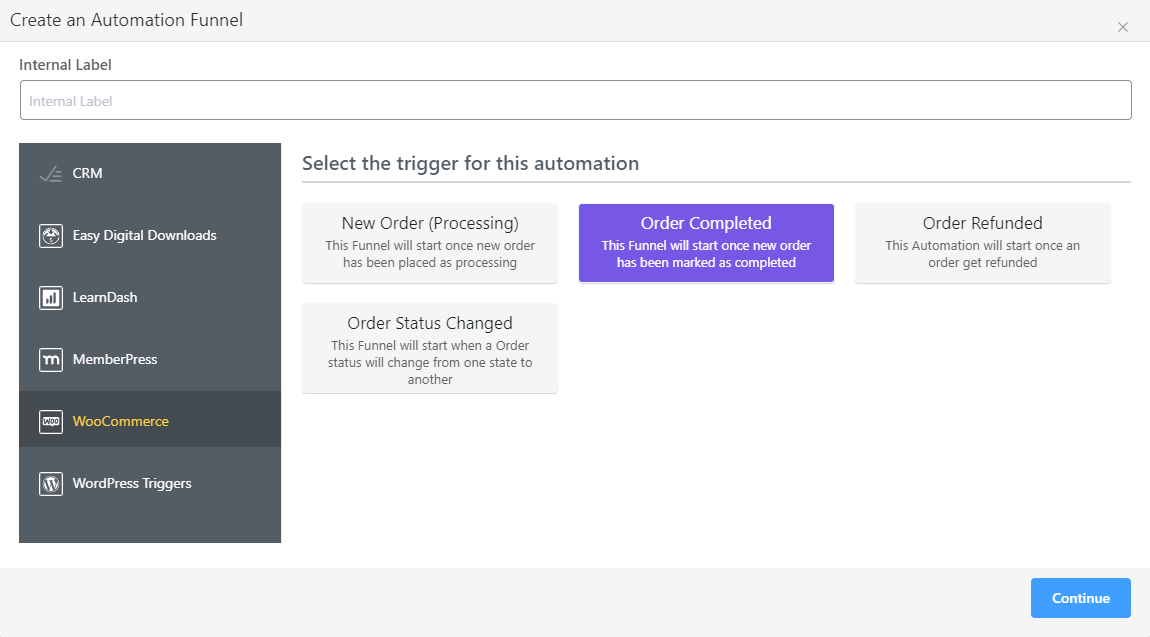Switch to Easy Digital Downloads triggers
Image resolution: width=1150 pixels, height=637 pixels.
[x=144, y=235]
